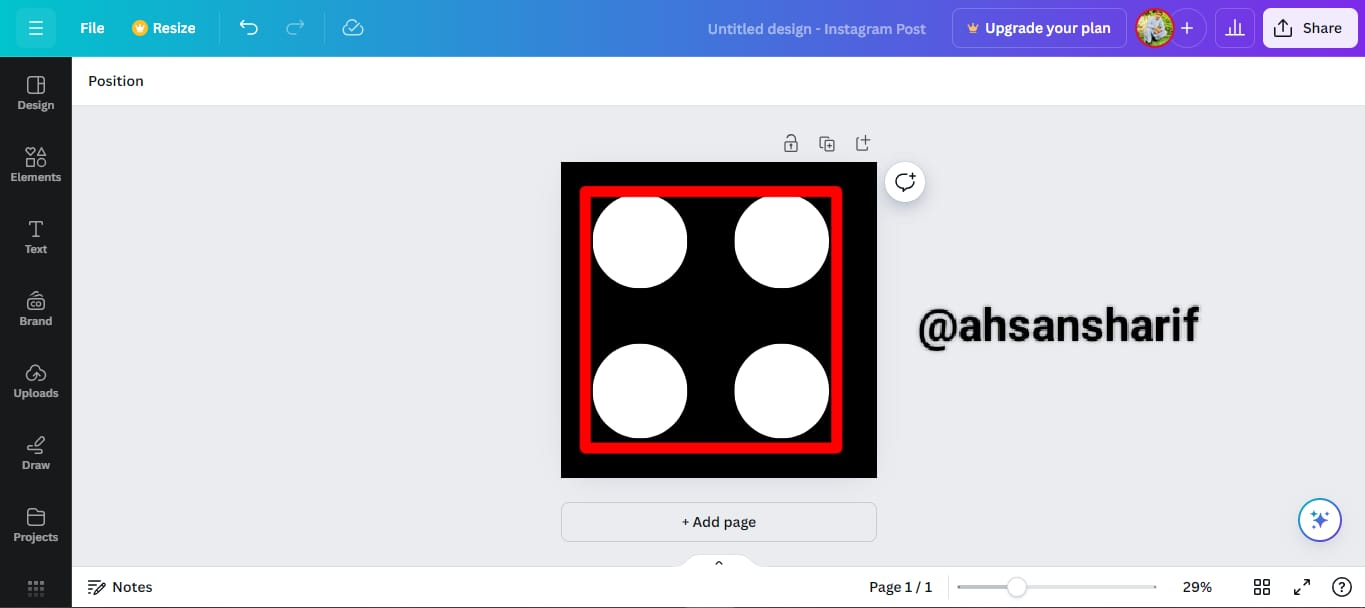Open the Magic assistant sparkle button

[x=1319, y=520]
